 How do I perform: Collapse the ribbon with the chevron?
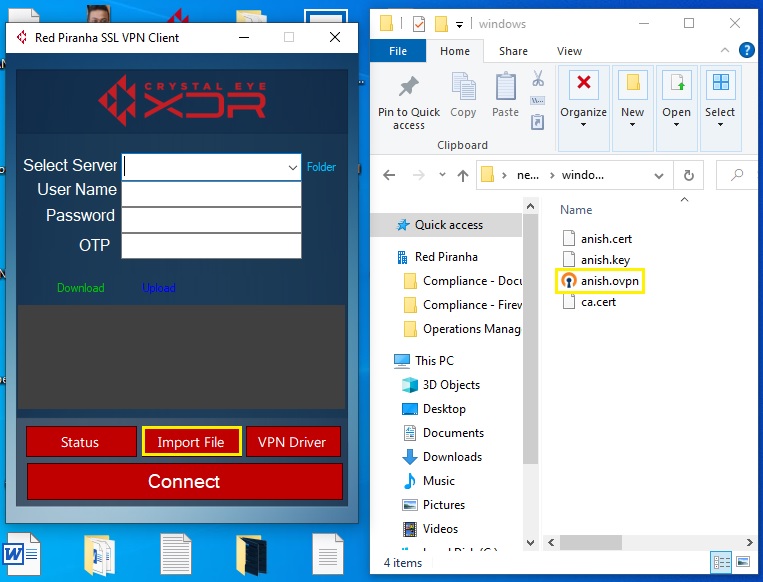tap(725, 50)
